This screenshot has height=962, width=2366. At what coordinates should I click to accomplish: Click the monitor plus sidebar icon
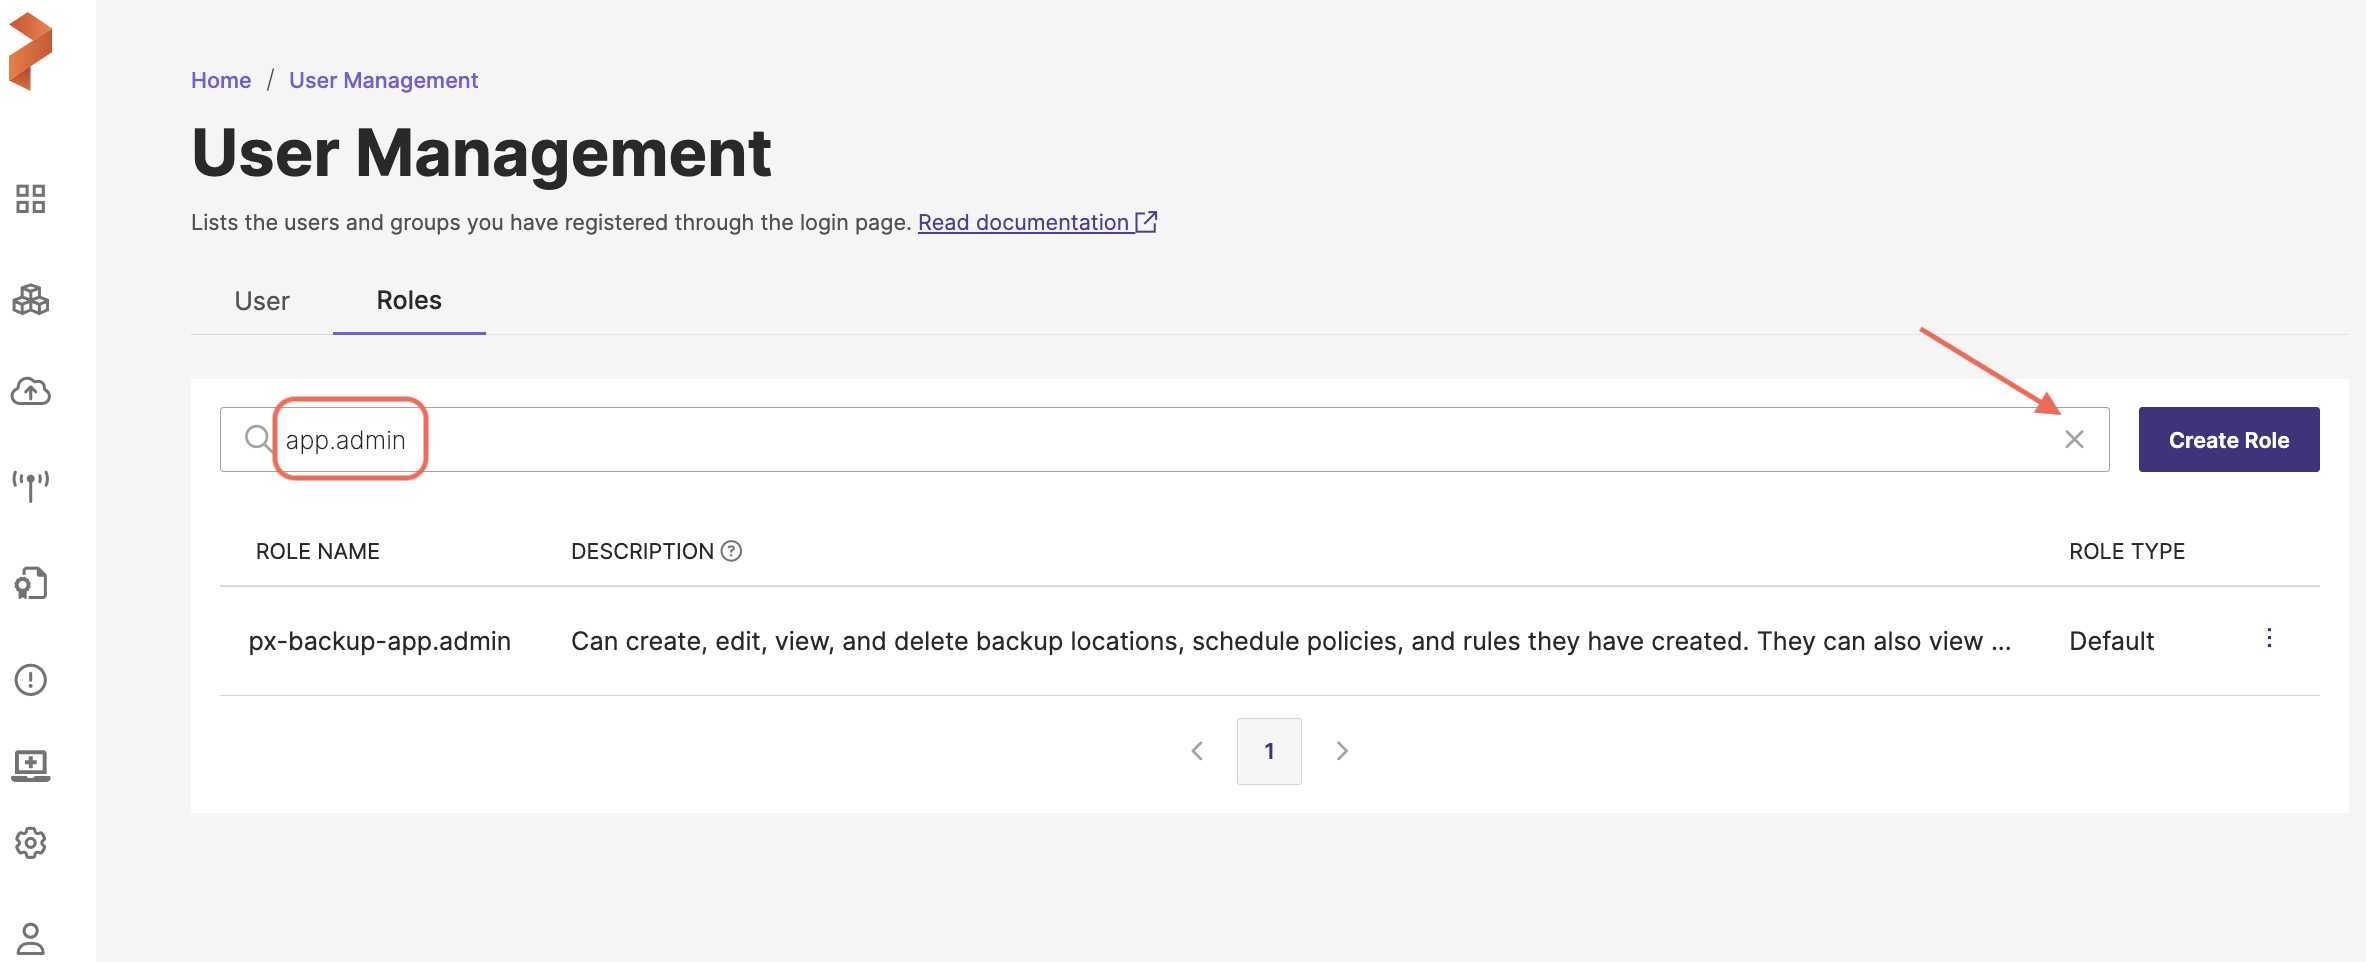pyautogui.click(x=30, y=765)
